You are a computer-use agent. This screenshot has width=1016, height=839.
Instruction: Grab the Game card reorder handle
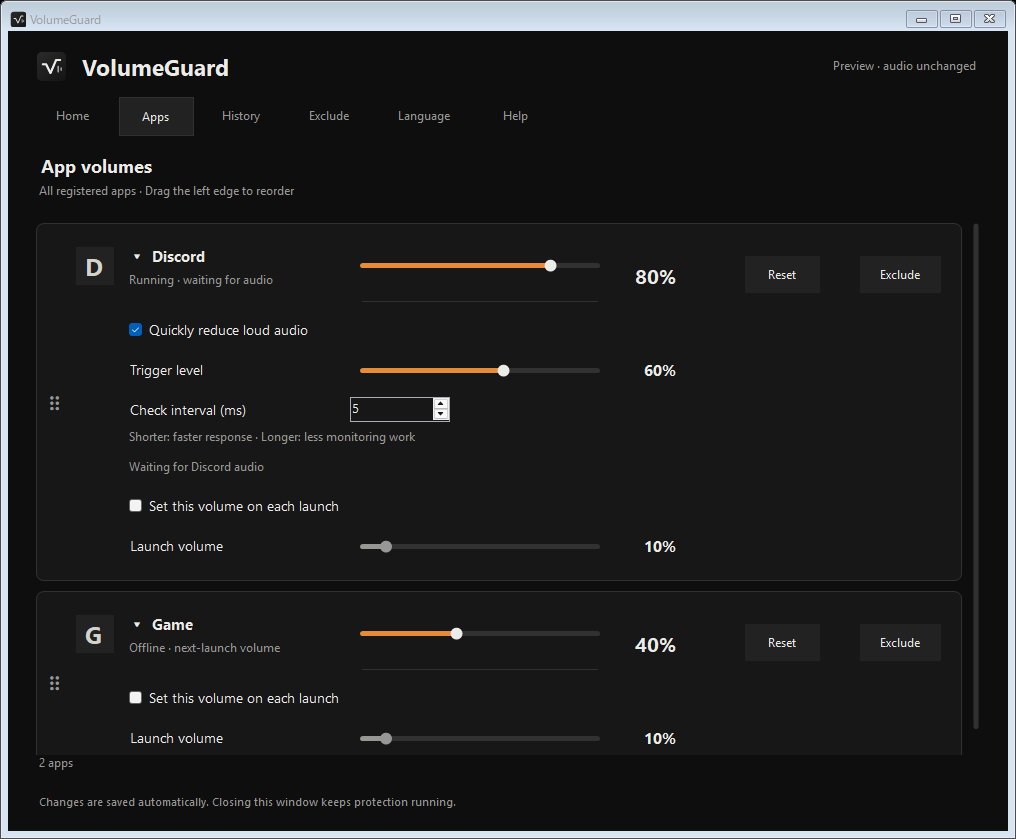[x=54, y=683]
